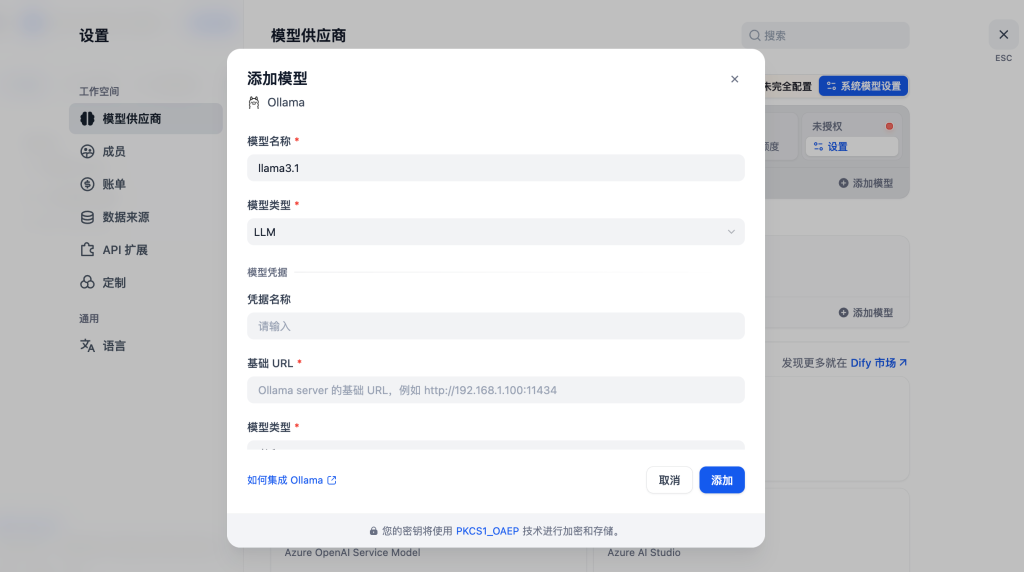Click the 语言 translate icon
The width and height of the screenshot is (1024, 572).
[x=87, y=346]
